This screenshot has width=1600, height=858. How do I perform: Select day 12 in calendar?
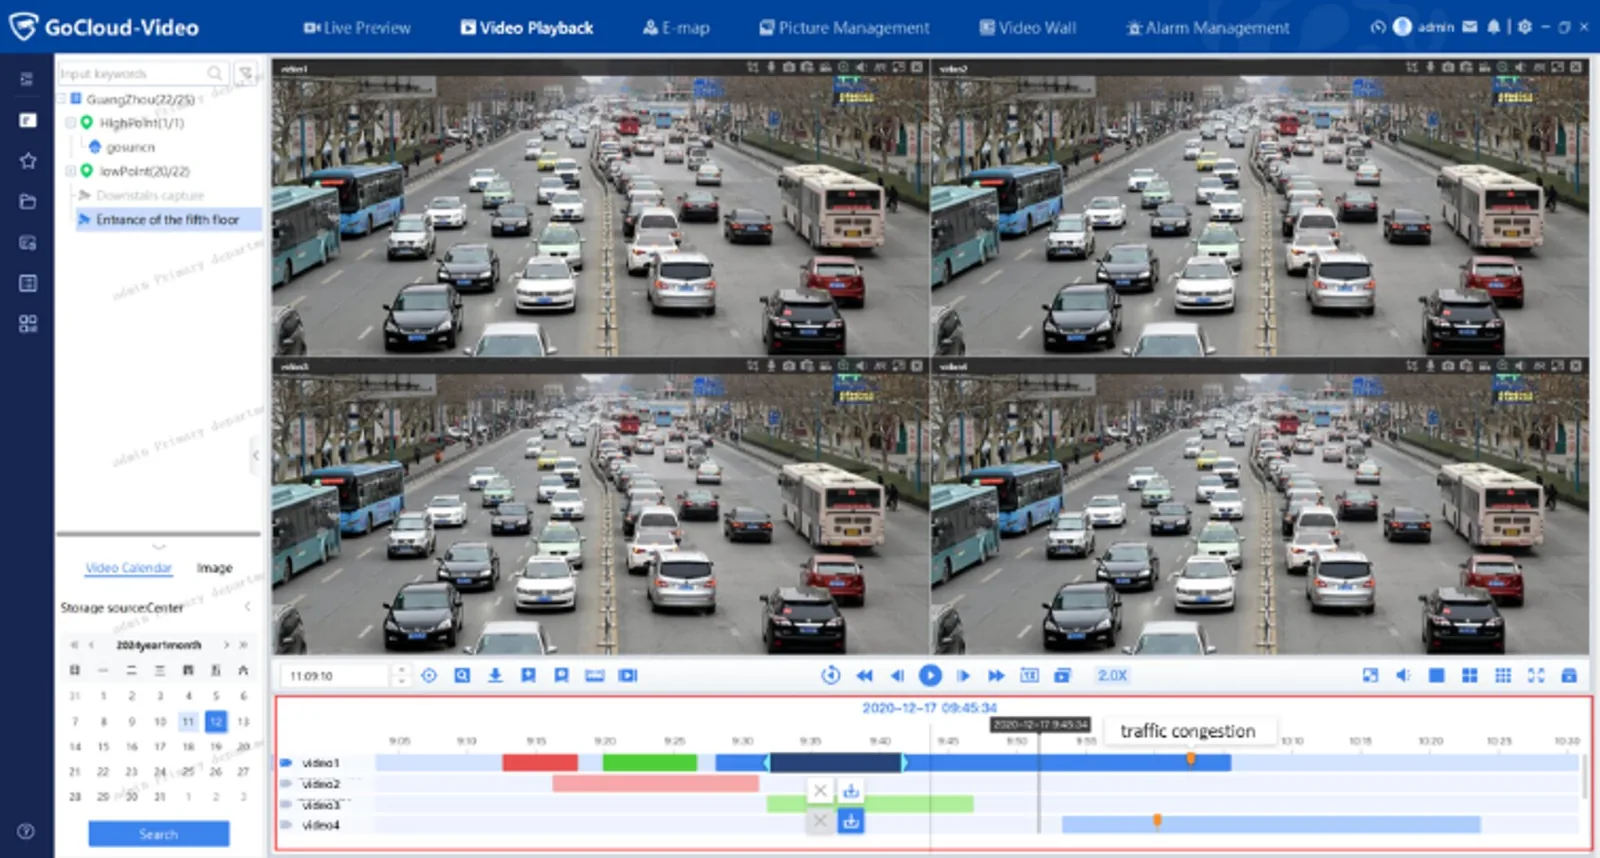(216, 721)
